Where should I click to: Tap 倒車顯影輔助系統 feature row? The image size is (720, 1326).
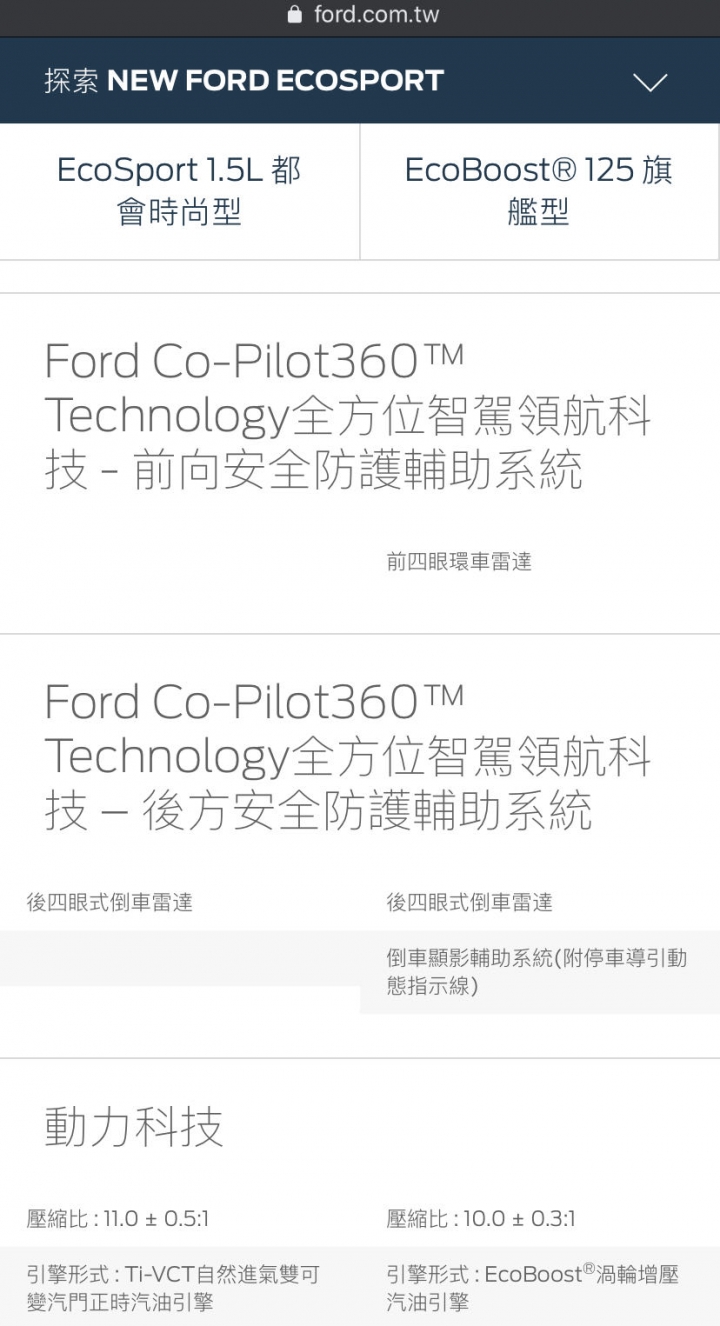(x=540, y=972)
